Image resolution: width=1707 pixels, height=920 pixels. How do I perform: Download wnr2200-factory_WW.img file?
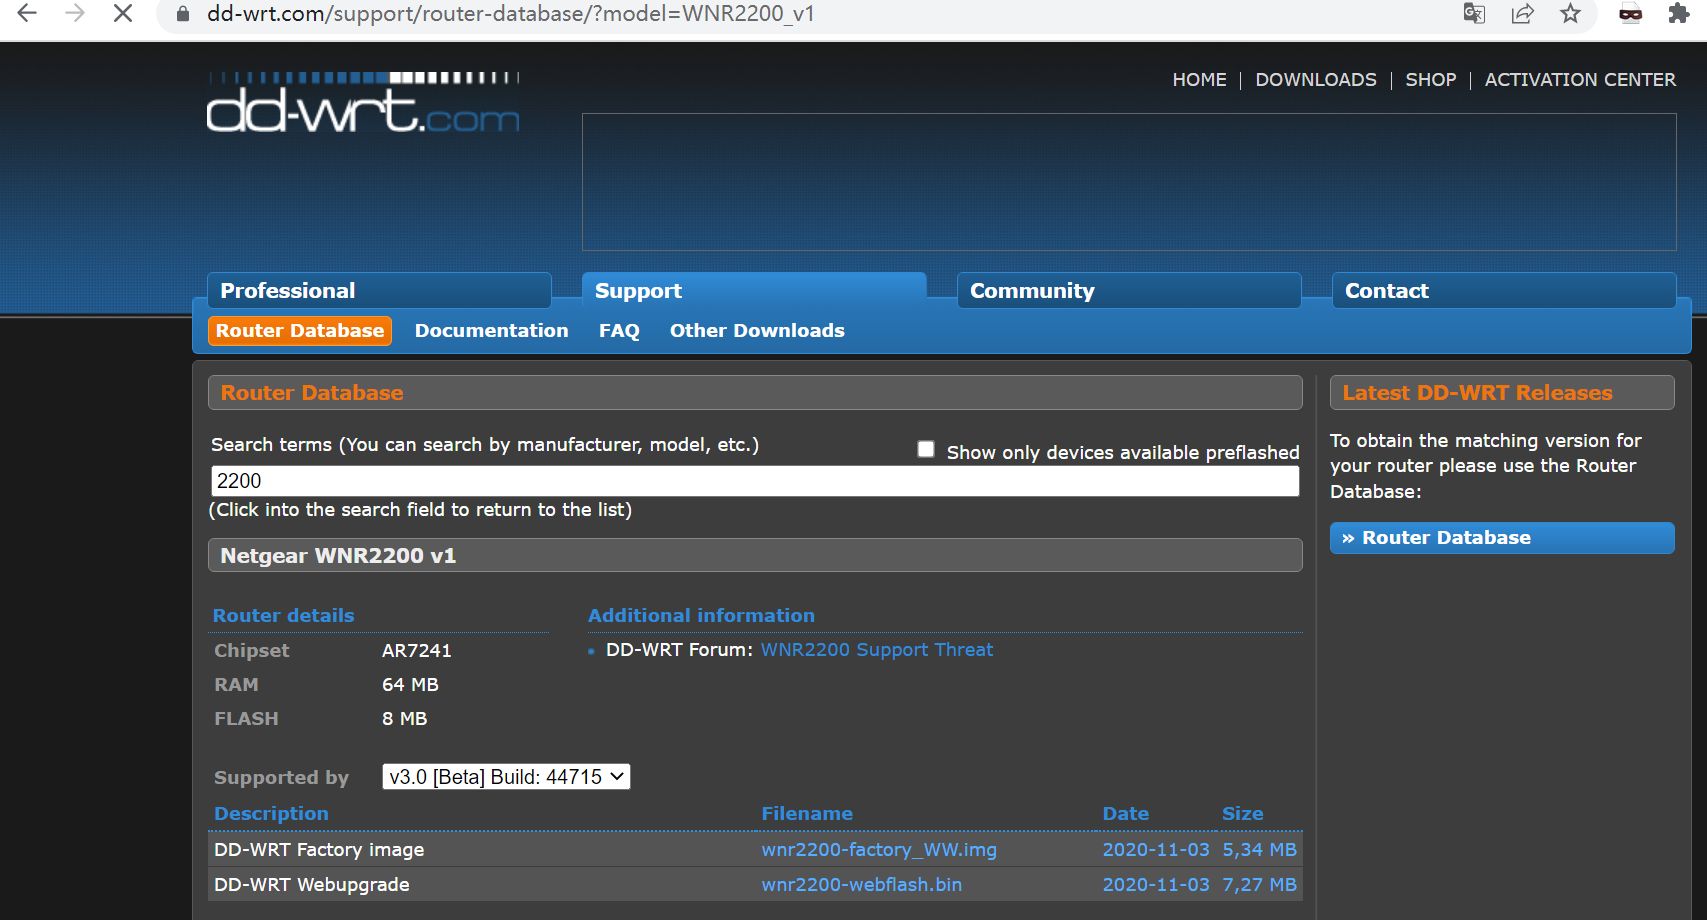(879, 850)
